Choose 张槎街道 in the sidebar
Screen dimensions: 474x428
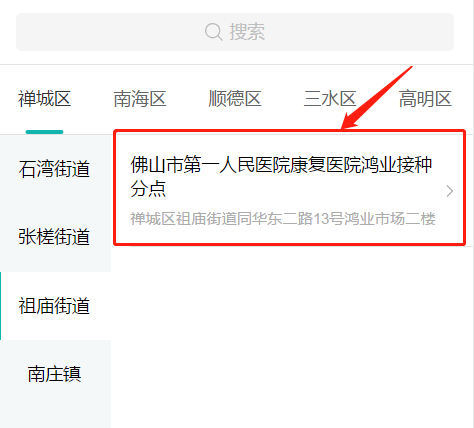pos(54,237)
